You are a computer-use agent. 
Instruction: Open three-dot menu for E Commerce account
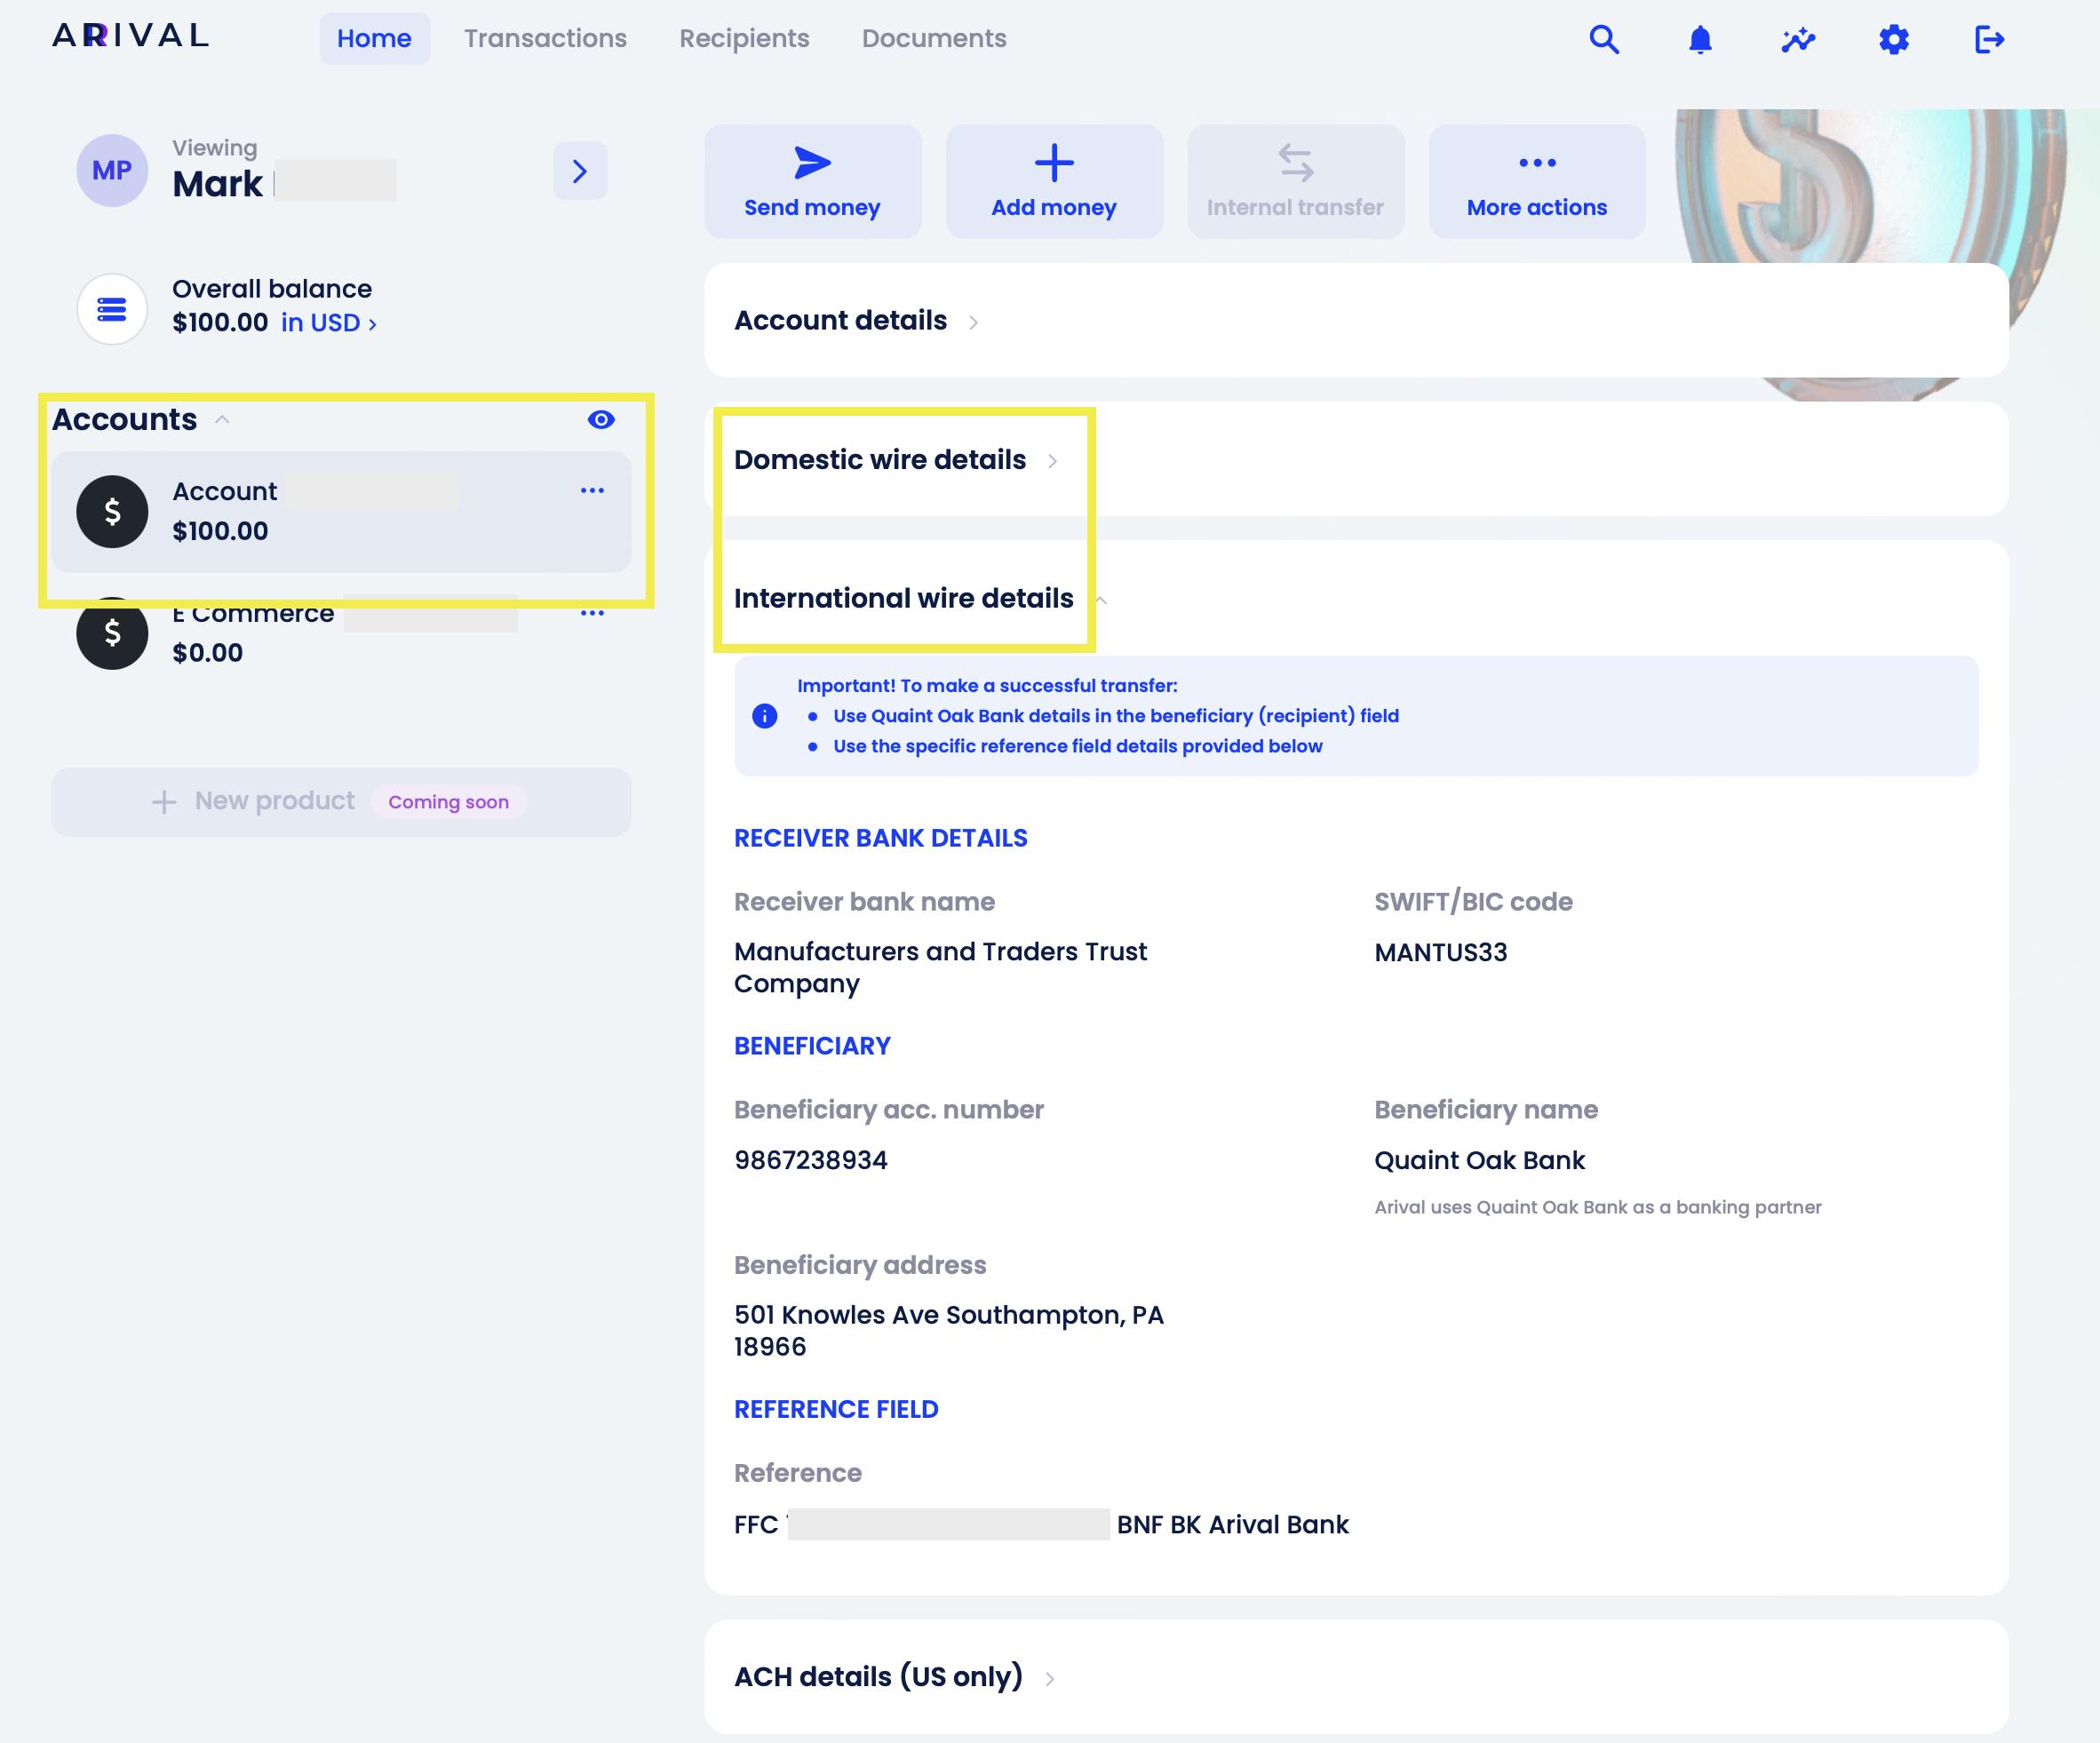[592, 612]
